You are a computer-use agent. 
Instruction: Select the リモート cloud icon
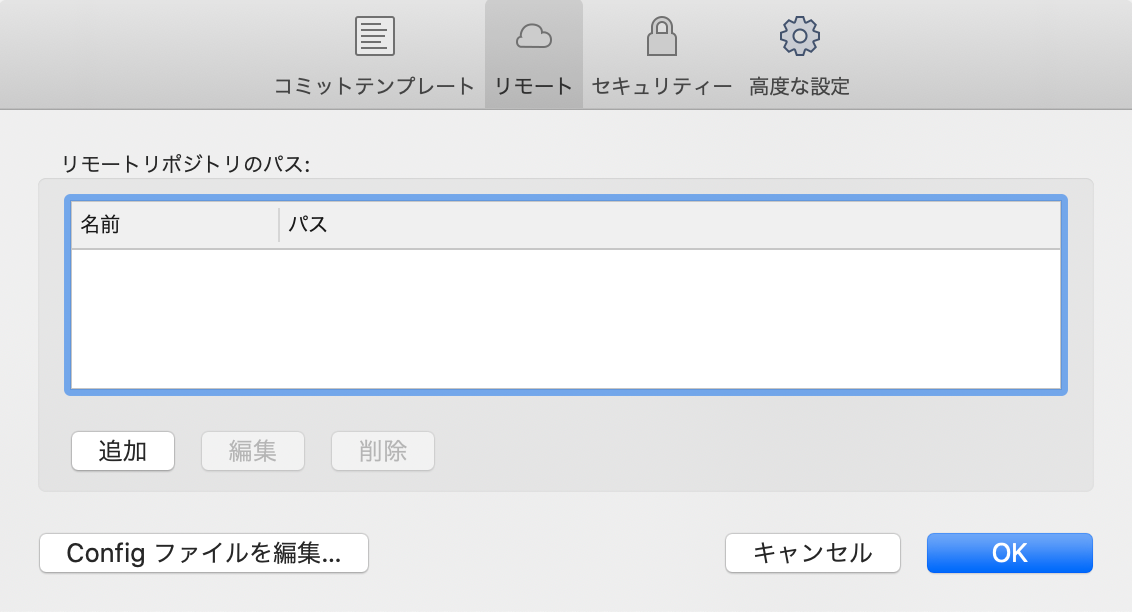coord(534,36)
